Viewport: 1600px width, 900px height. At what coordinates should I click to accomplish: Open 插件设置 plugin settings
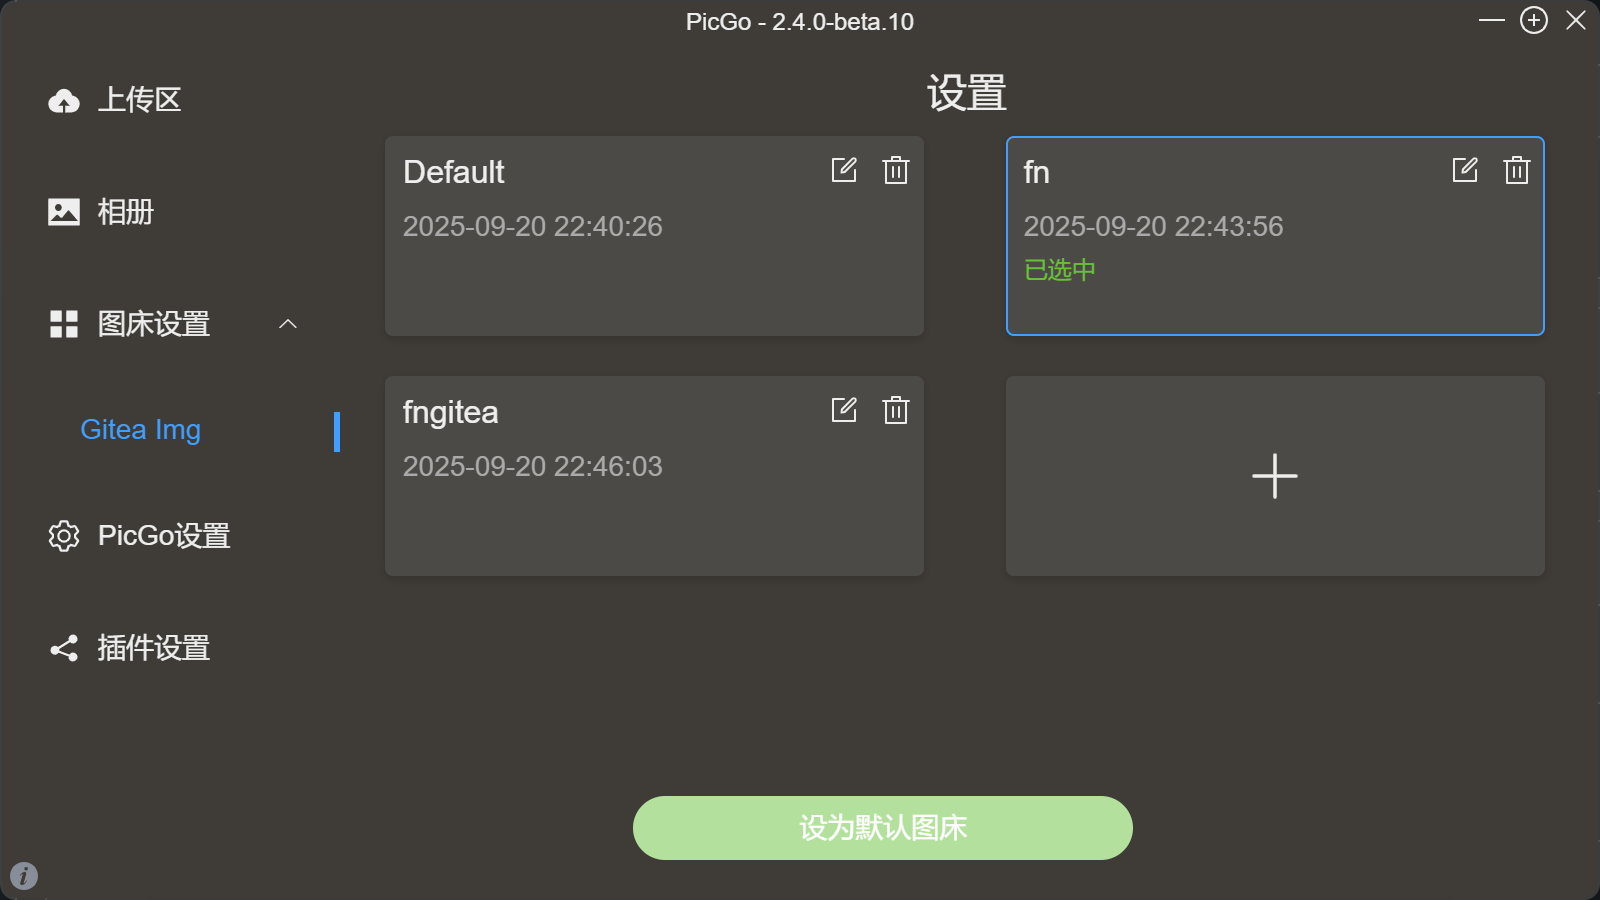coord(153,648)
